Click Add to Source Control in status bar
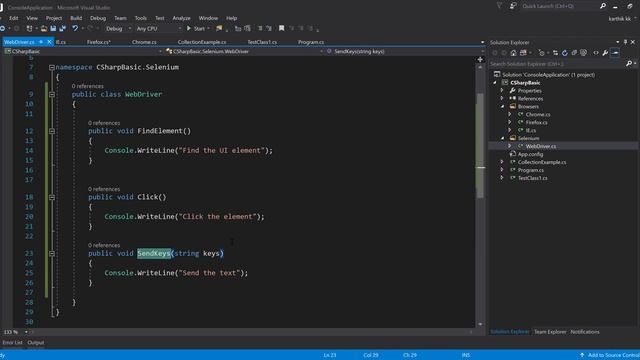The image size is (640, 360). pos(609,355)
